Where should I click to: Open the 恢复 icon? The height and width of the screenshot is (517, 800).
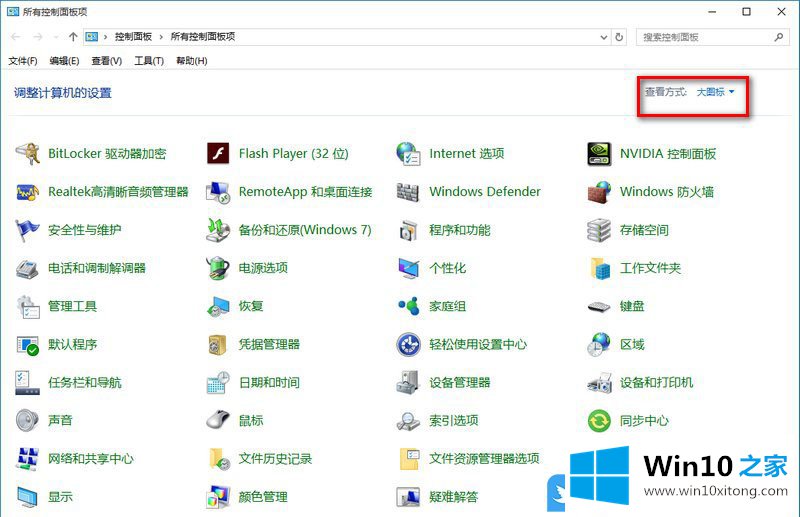(x=218, y=306)
